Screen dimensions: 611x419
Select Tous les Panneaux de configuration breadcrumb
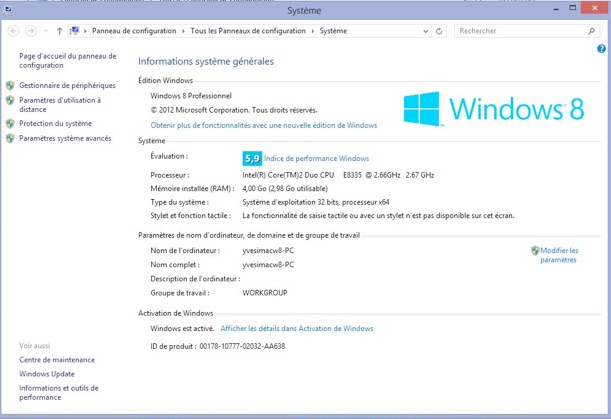tap(248, 31)
